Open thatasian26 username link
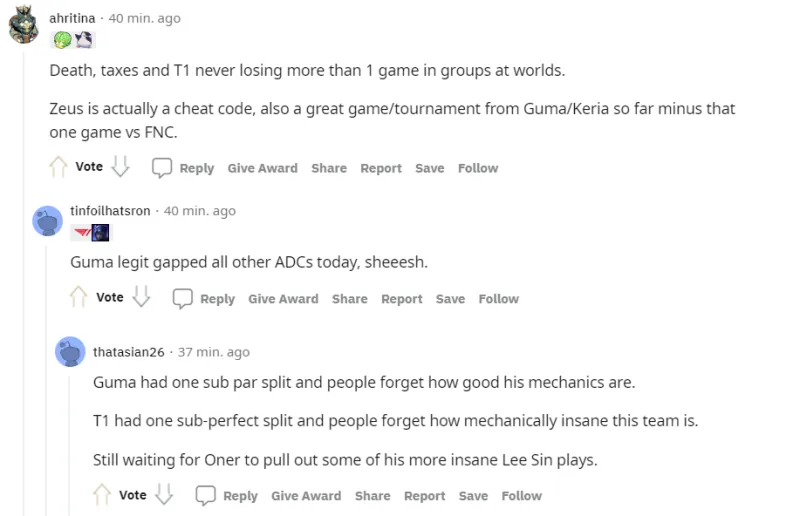 [x=128, y=352]
